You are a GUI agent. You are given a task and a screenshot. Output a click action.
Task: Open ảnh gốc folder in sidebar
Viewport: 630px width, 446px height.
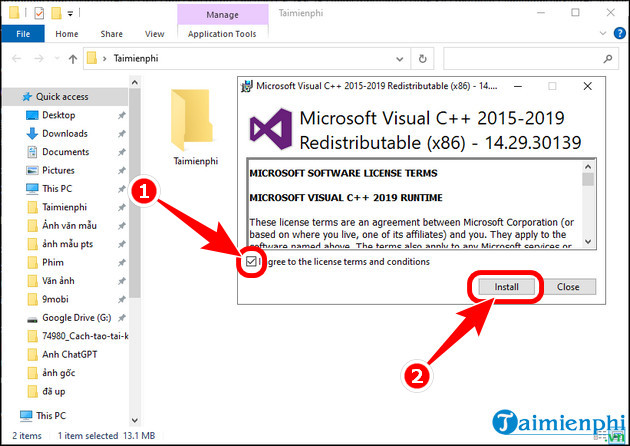tap(59, 373)
